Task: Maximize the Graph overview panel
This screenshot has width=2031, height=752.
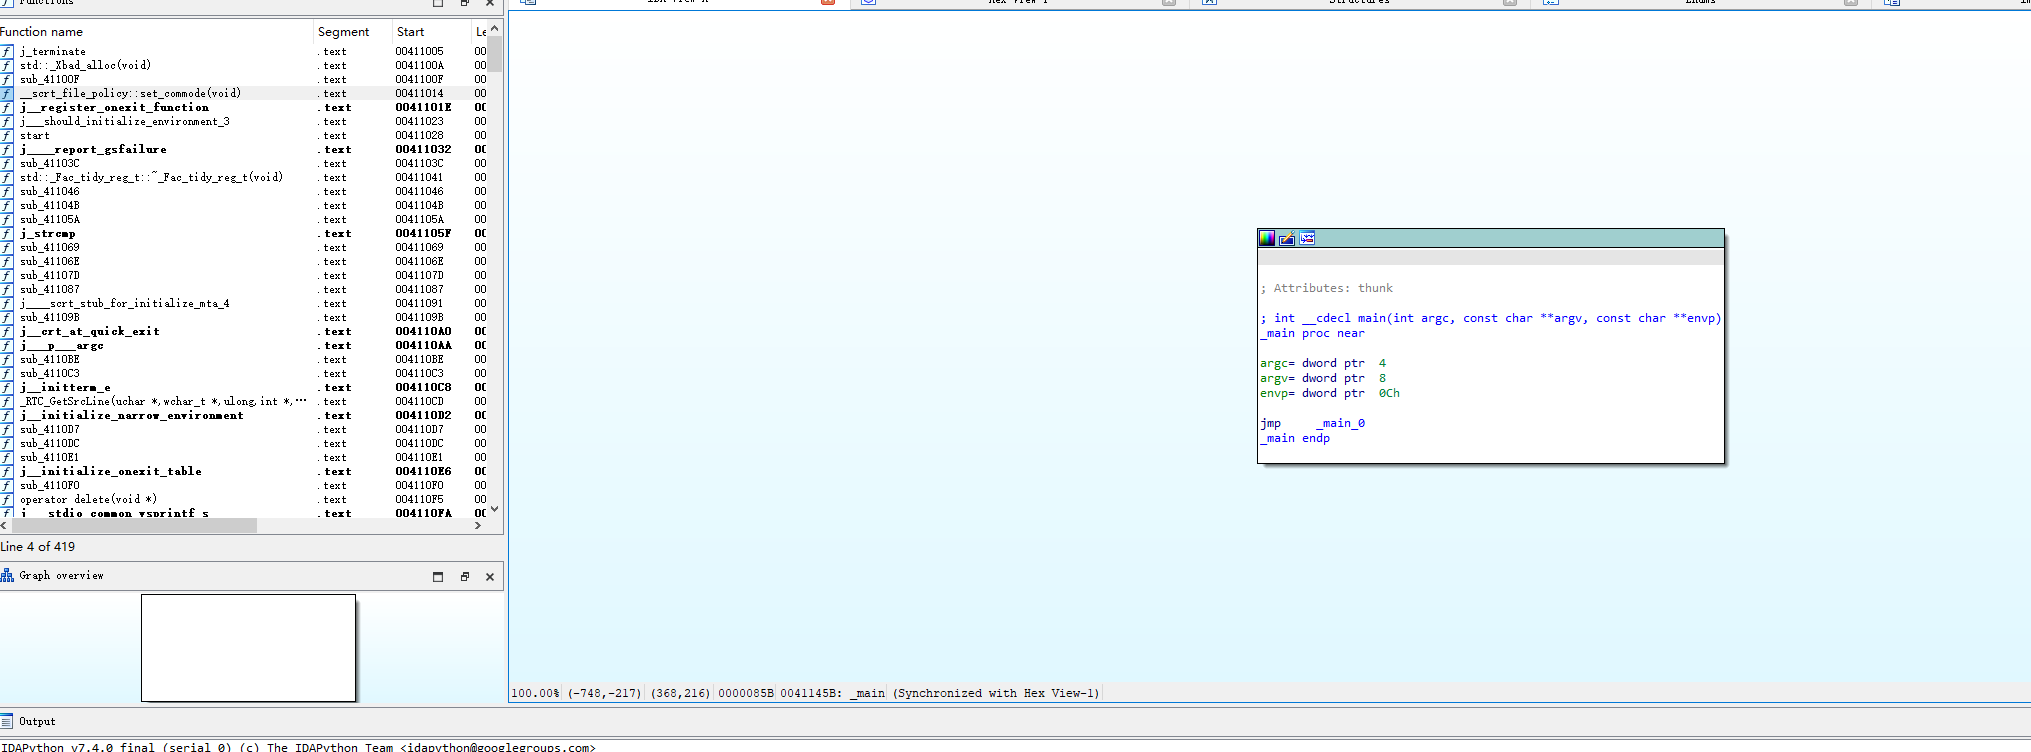Action: 438,576
